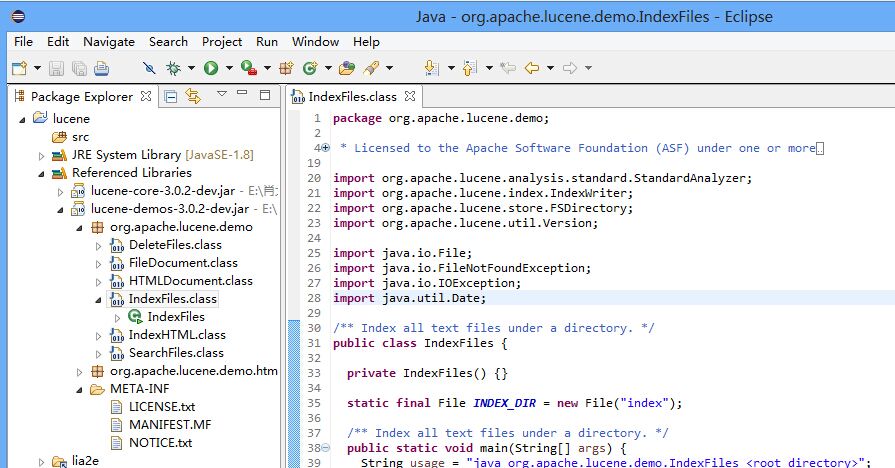Expand JRE System Library node

pyautogui.click(x=41, y=156)
